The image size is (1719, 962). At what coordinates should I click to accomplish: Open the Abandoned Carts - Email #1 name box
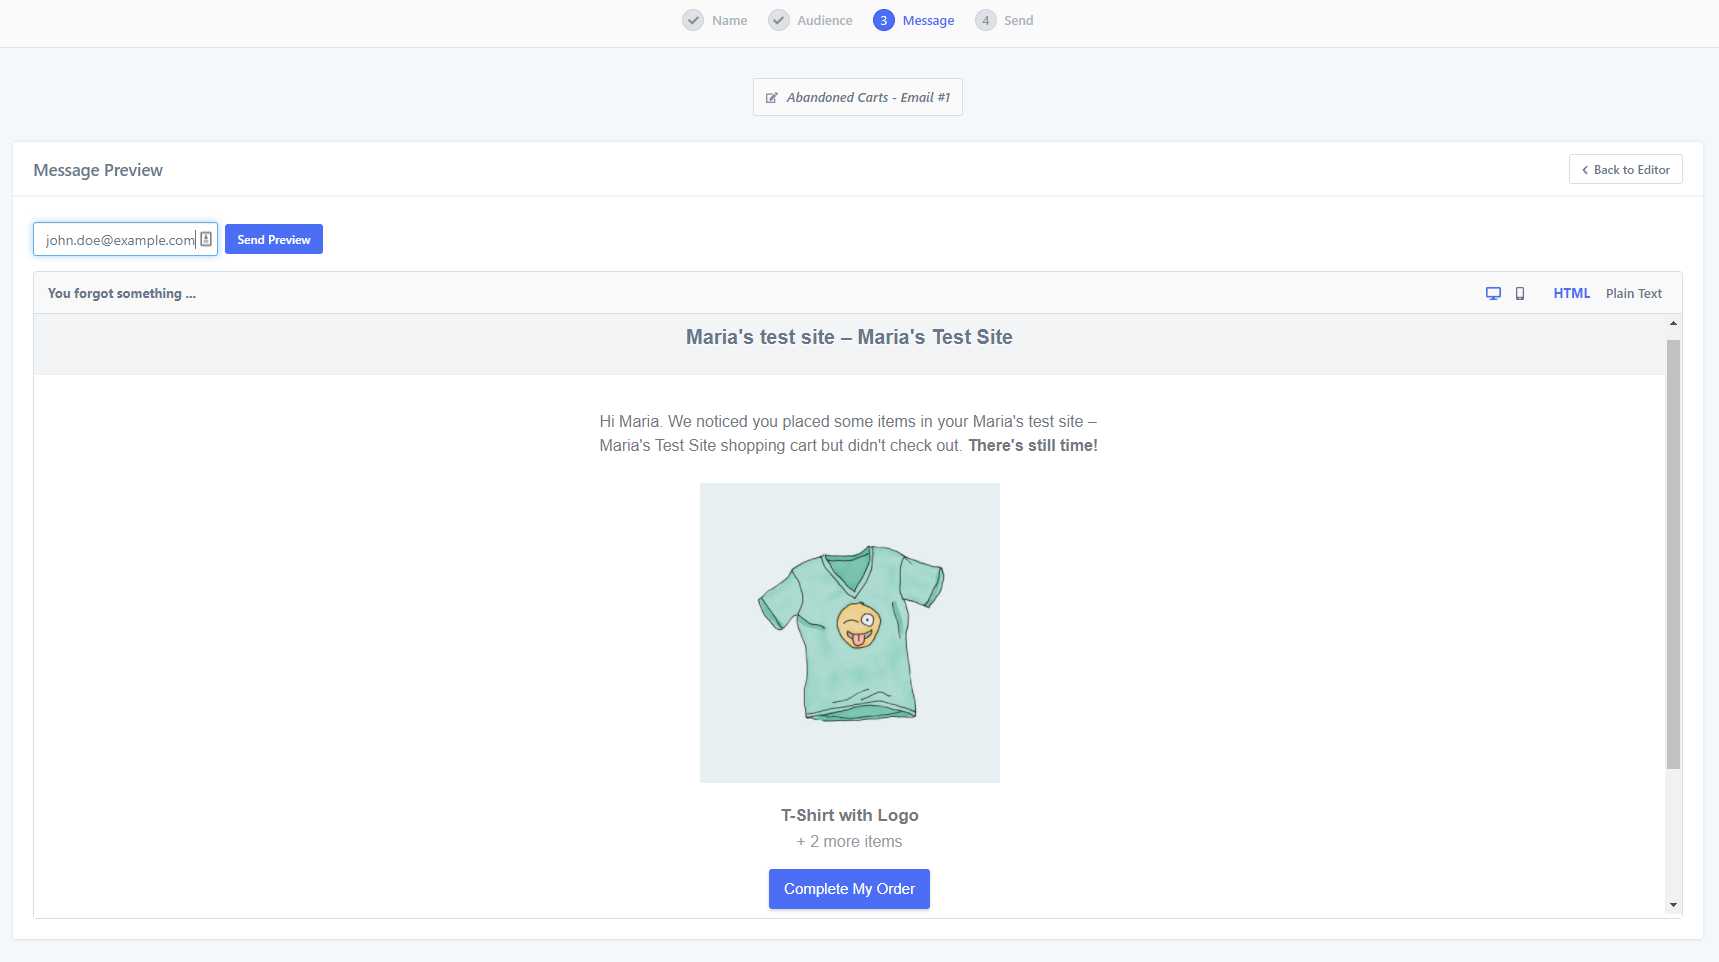tap(858, 97)
